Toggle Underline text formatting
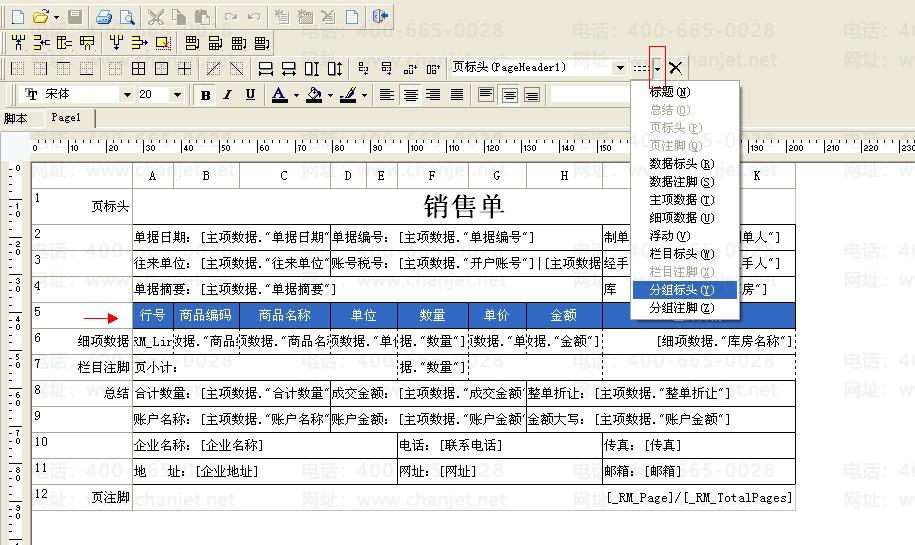Image resolution: width=915 pixels, height=545 pixels. (x=250, y=95)
